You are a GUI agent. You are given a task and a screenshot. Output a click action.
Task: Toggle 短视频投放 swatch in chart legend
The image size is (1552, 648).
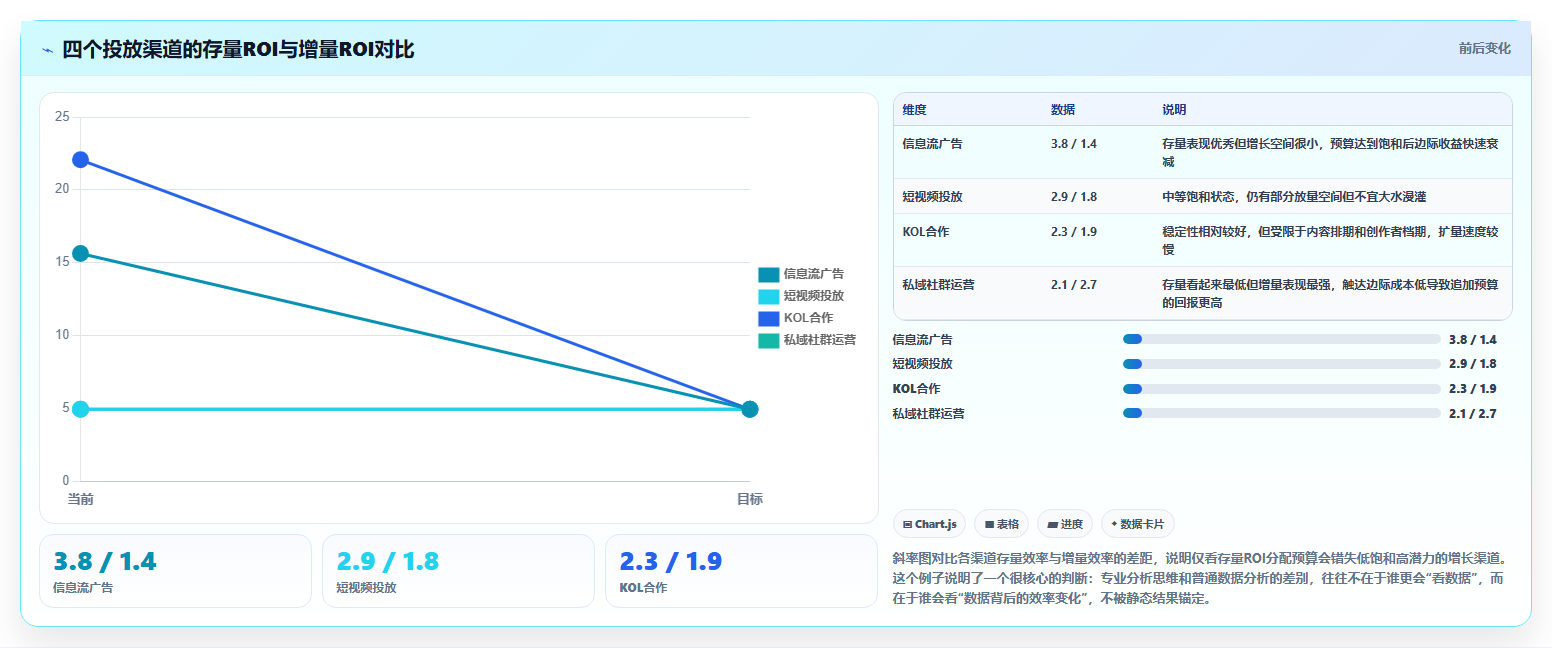click(x=768, y=296)
